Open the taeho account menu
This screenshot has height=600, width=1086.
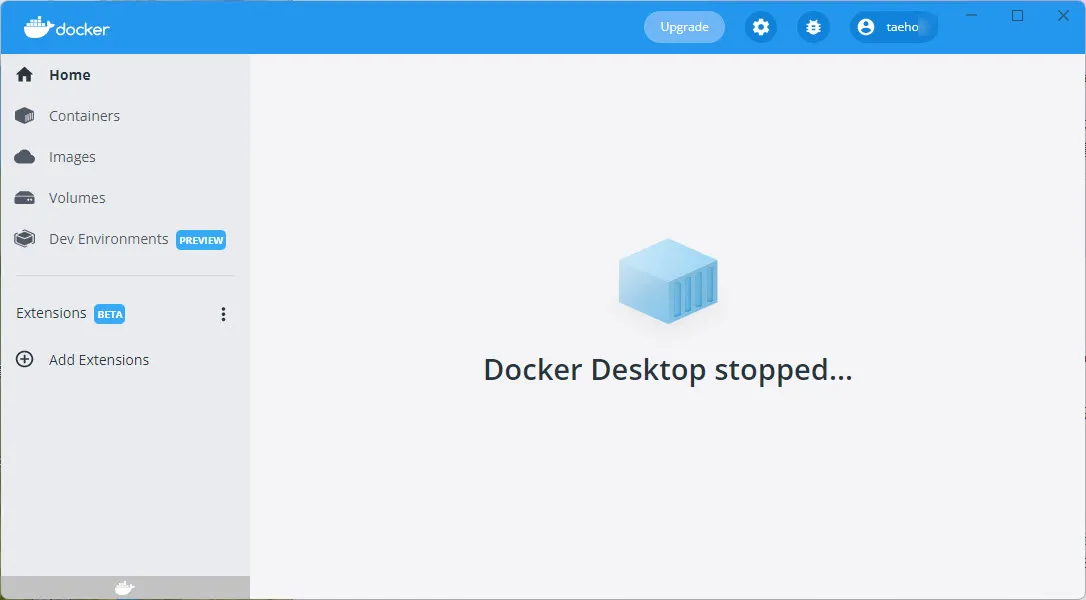click(902, 27)
